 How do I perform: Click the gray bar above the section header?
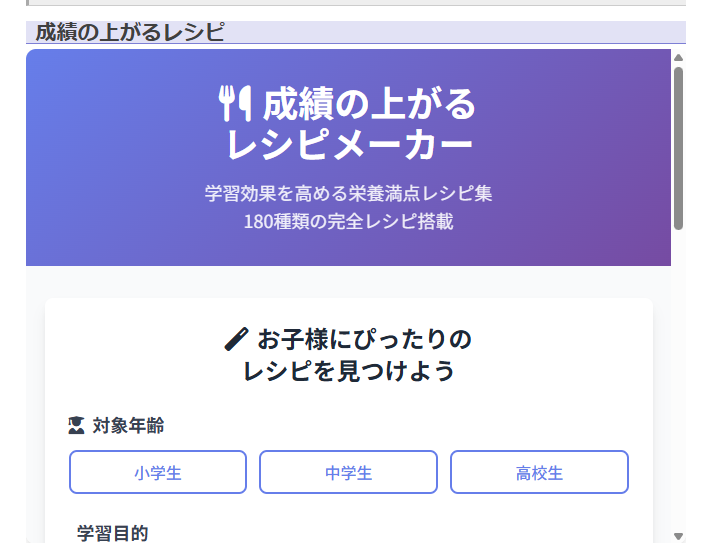pyautogui.click(x=356, y=3)
